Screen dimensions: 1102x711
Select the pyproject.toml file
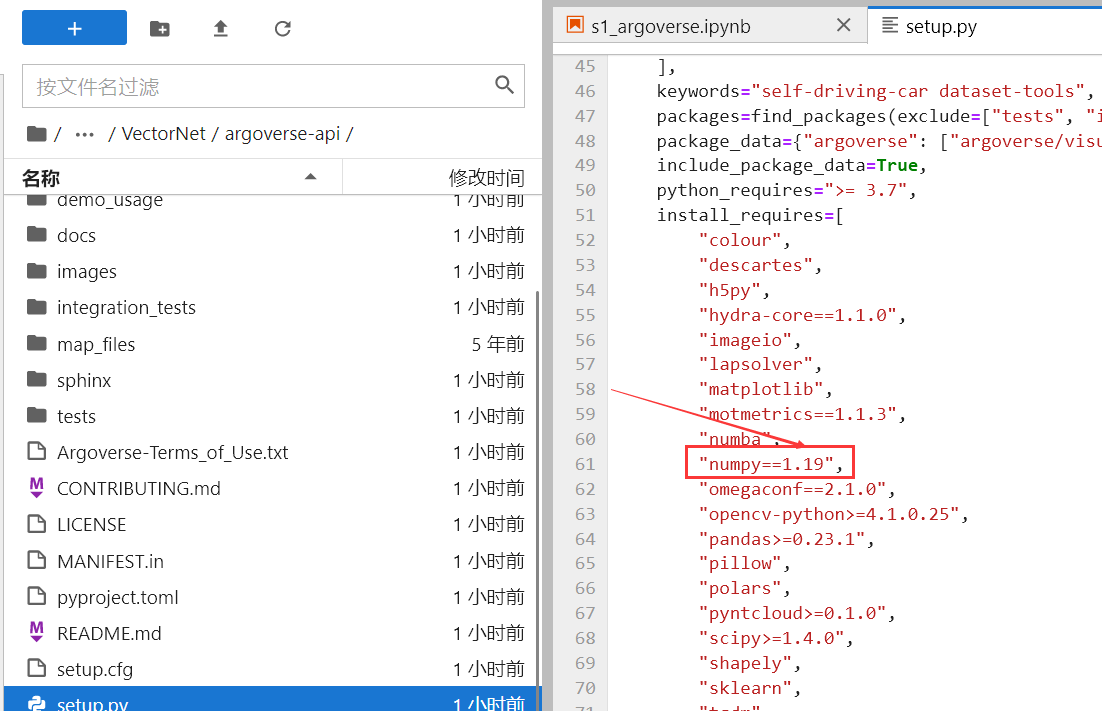coord(117,597)
